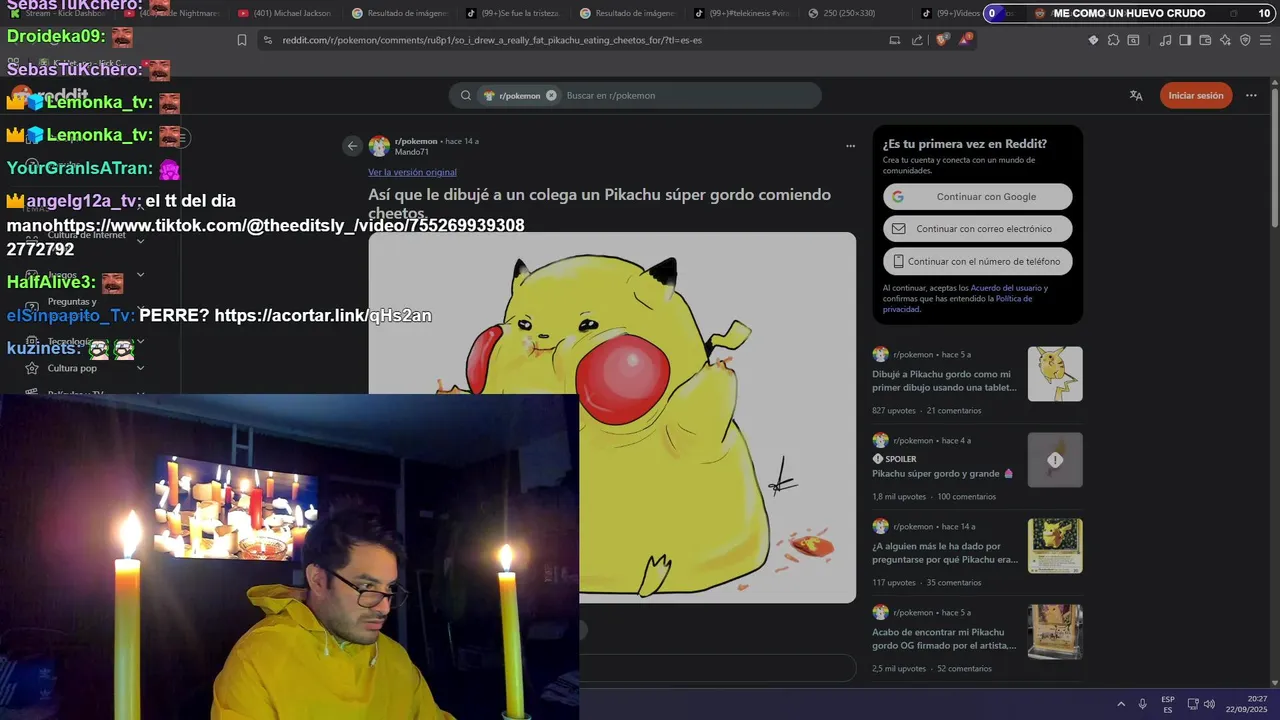The image size is (1280, 720).
Task: Open Brave Shields lion icon
Action: (942, 40)
